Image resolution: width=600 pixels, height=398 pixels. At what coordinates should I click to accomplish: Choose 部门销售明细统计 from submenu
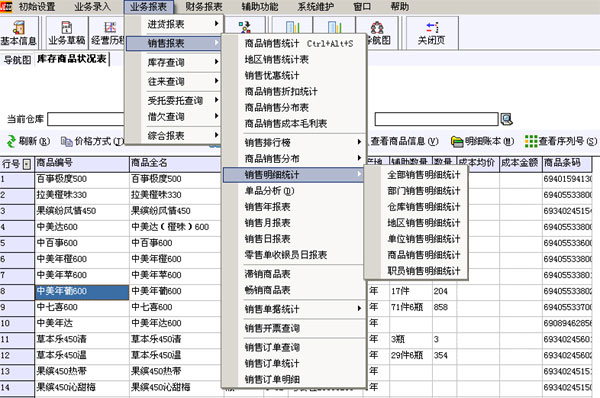416,191
